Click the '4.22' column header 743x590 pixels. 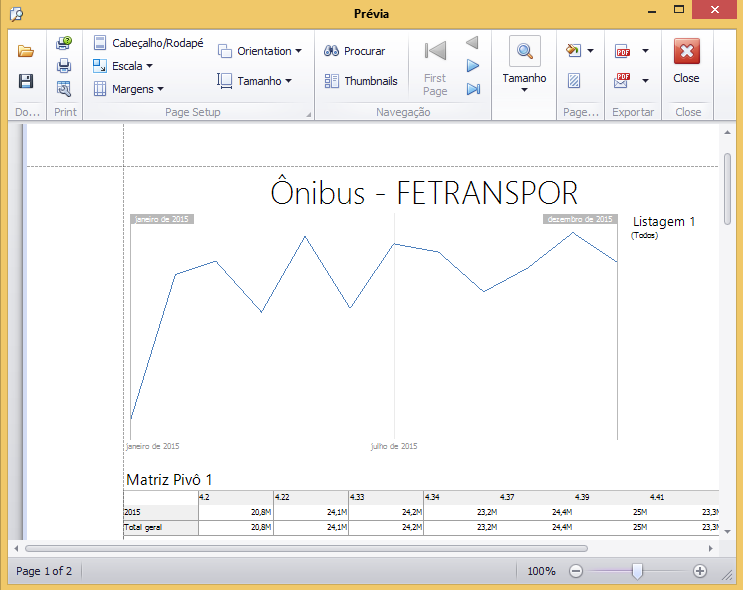coord(282,497)
